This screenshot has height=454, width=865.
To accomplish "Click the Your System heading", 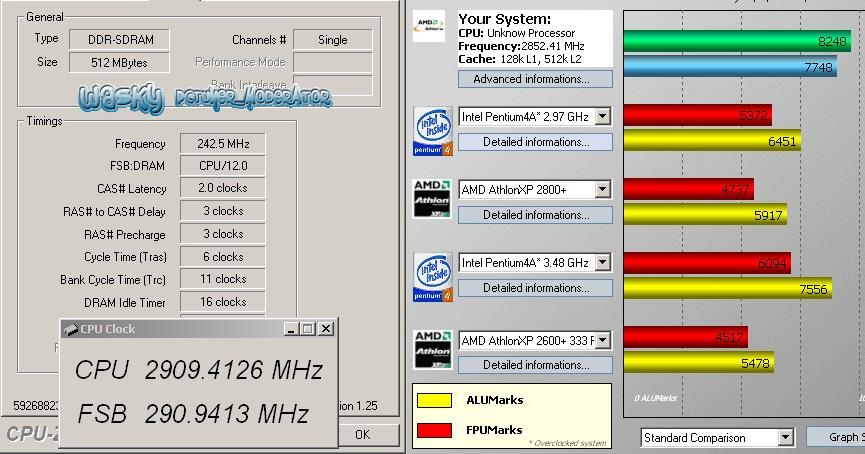I will pos(505,19).
